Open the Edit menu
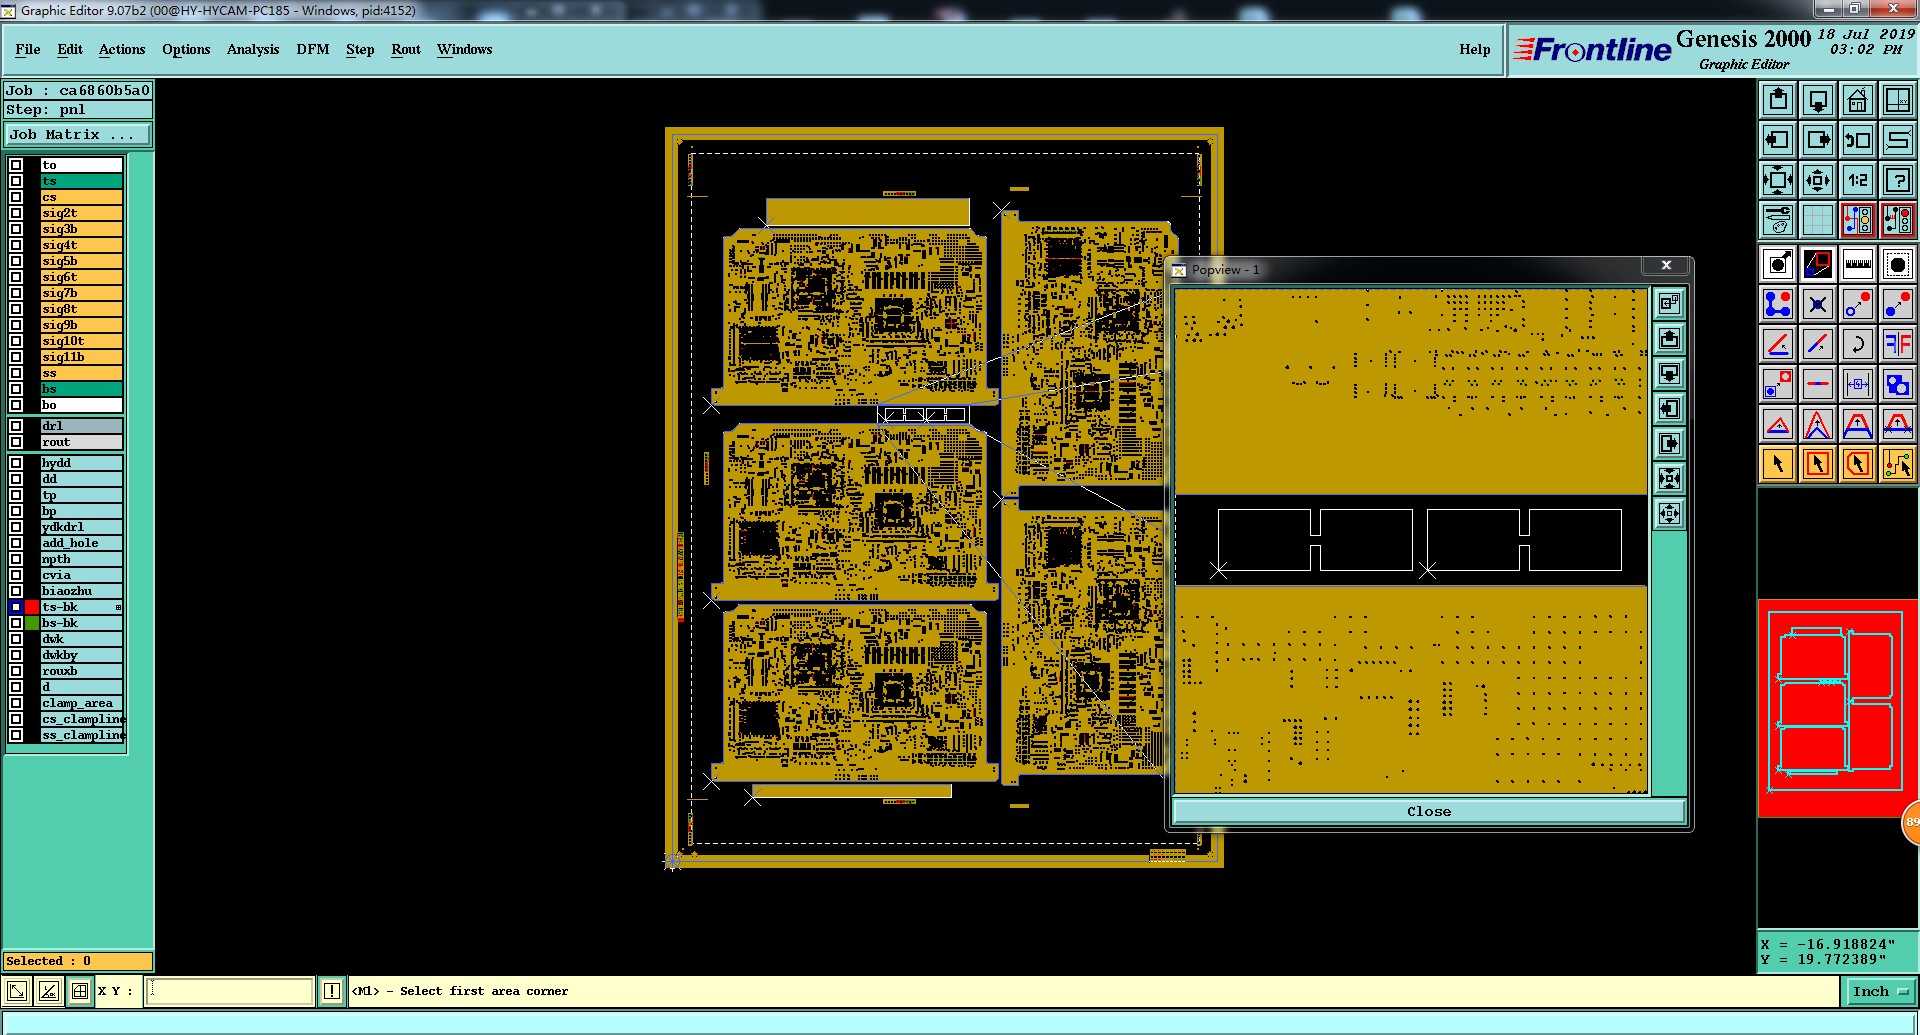Viewport: 1920px width, 1035px height. pos(70,49)
